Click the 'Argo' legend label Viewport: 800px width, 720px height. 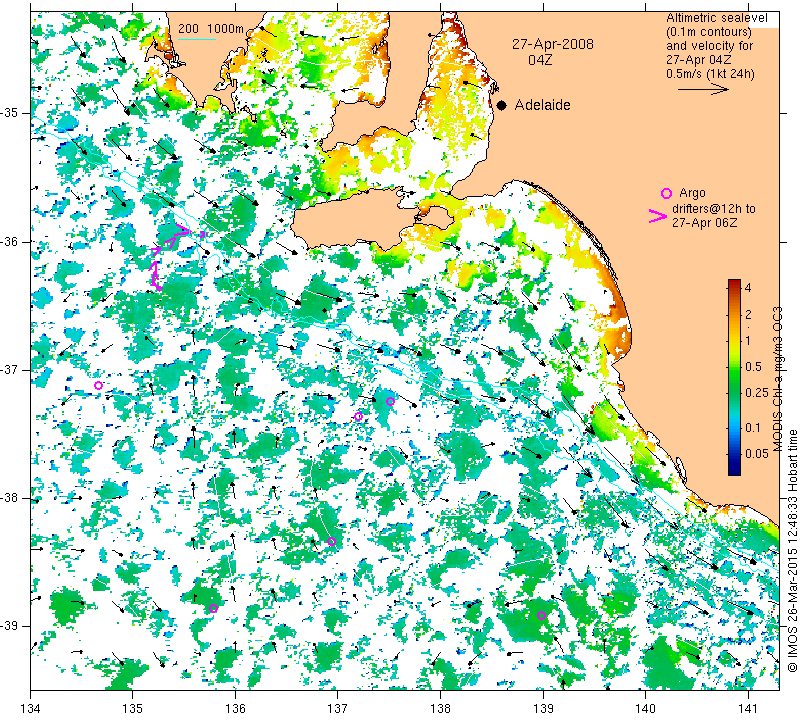click(x=692, y=193)
